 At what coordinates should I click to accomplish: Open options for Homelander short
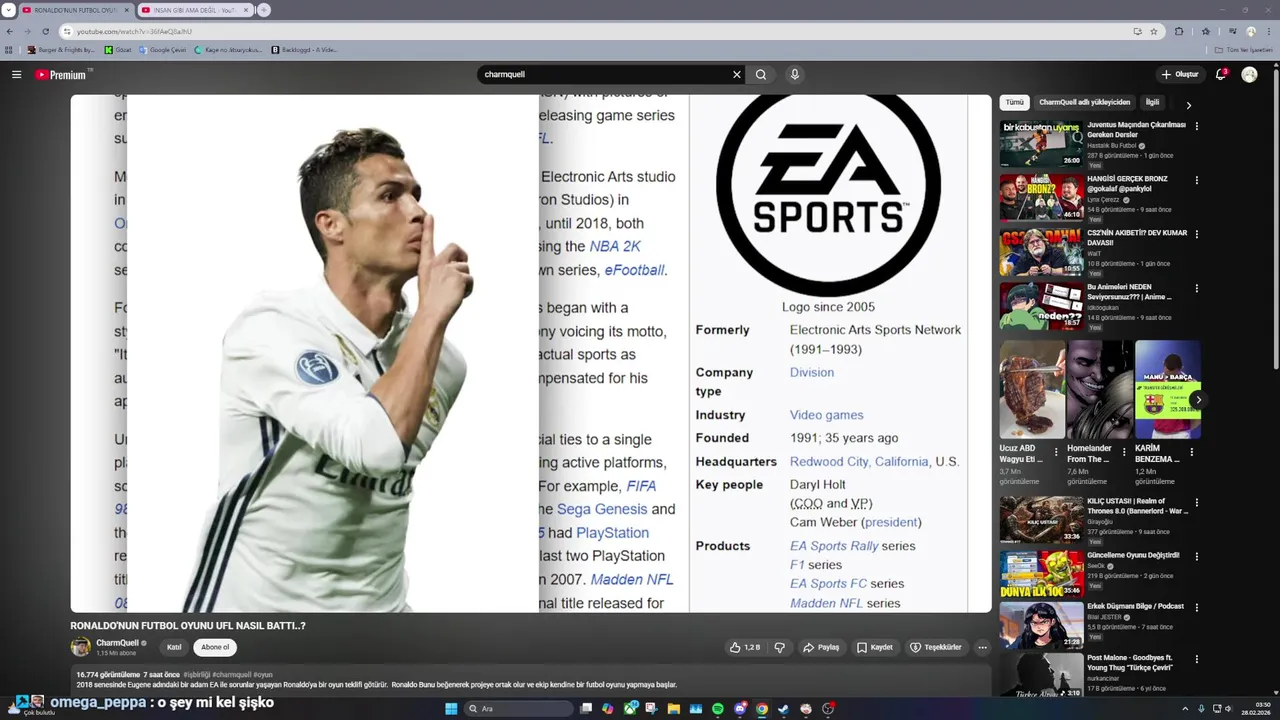coord(1123,452)
